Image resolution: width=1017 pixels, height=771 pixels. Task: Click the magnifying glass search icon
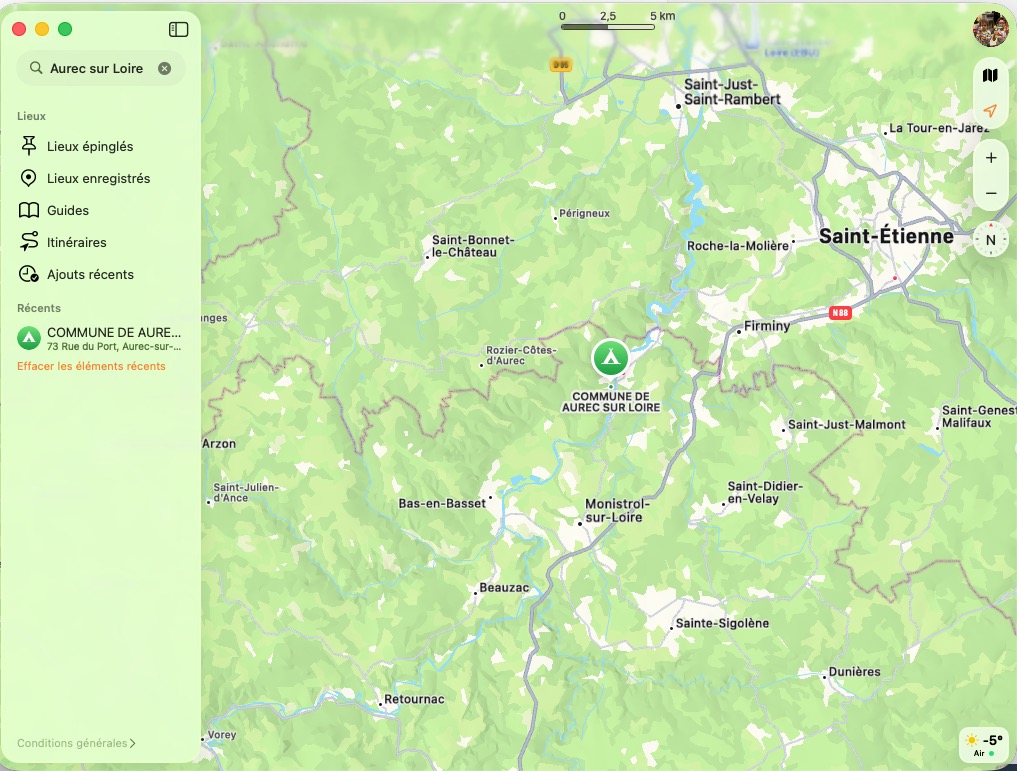(36, 68)
